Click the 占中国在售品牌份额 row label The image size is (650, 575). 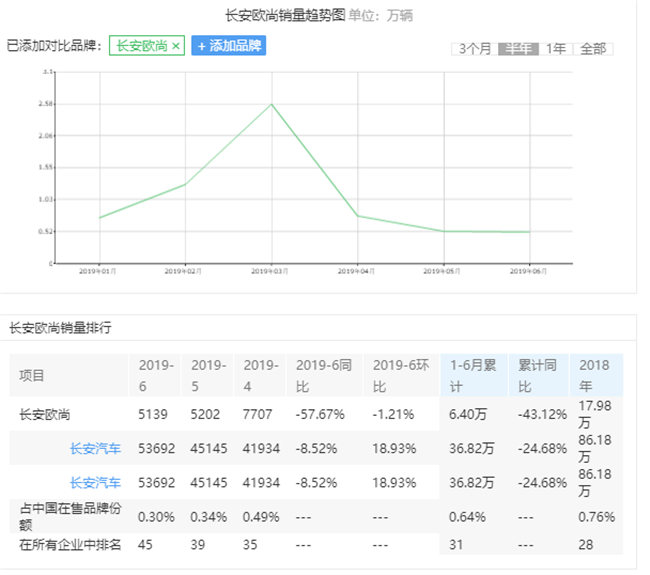[x=70, y=517]
